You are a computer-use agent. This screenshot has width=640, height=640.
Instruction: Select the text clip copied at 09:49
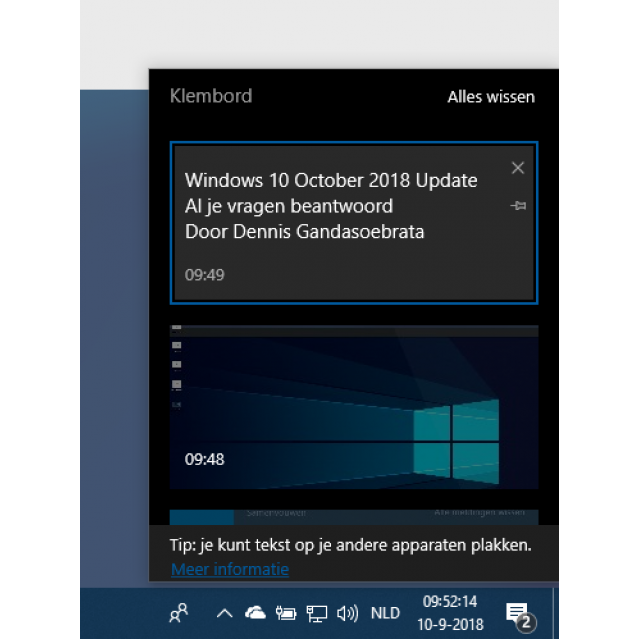[x=354, y=223]
